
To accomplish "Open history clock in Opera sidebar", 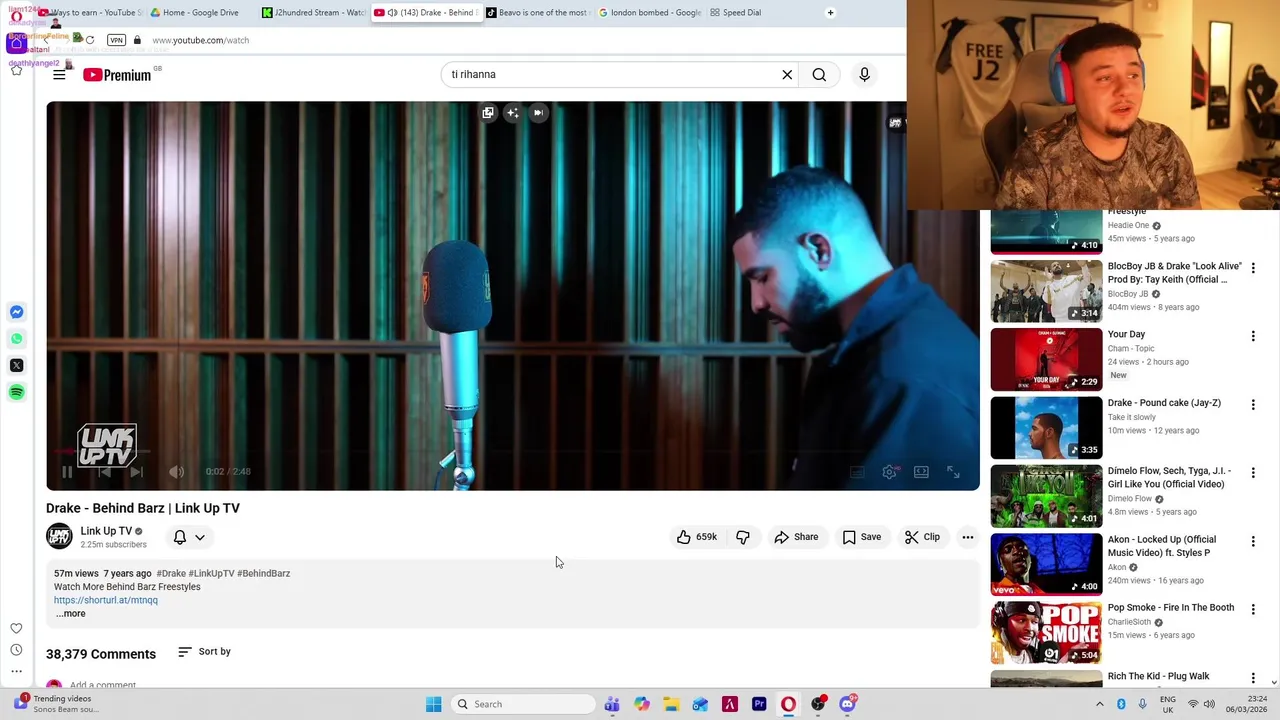I will tap(16, 650).
